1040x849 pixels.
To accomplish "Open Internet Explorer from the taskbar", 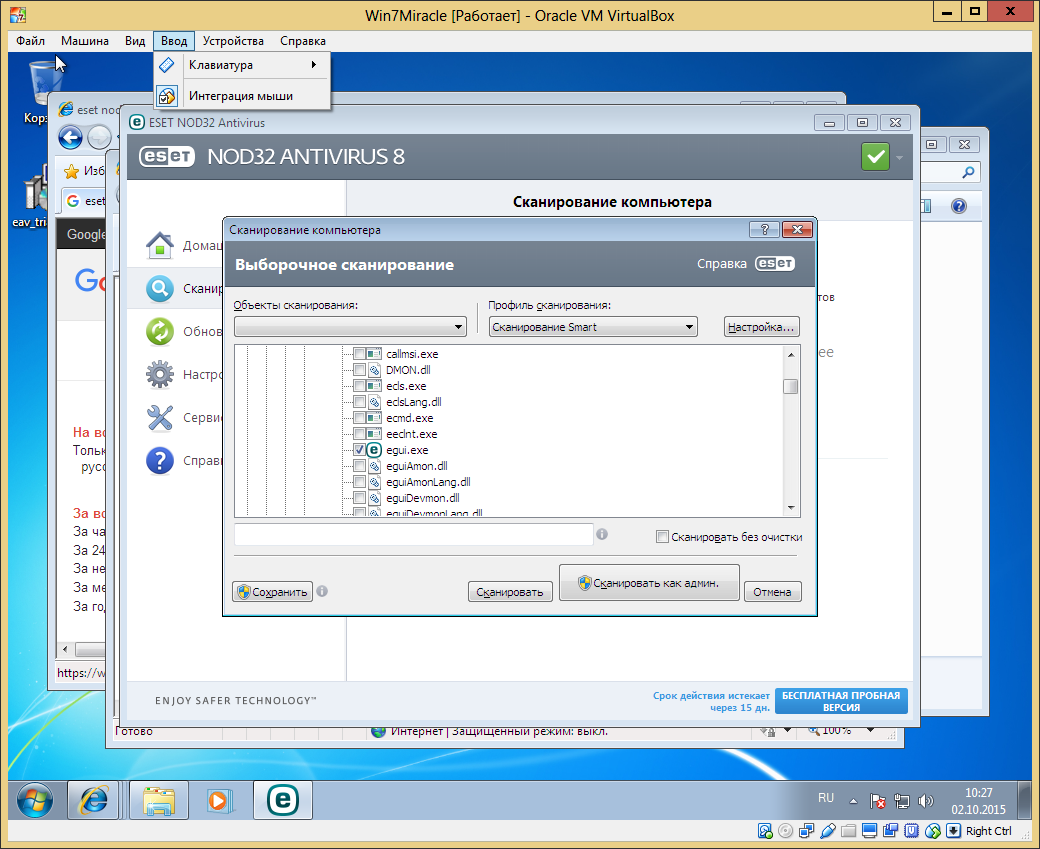I will (x=93, y=801).
